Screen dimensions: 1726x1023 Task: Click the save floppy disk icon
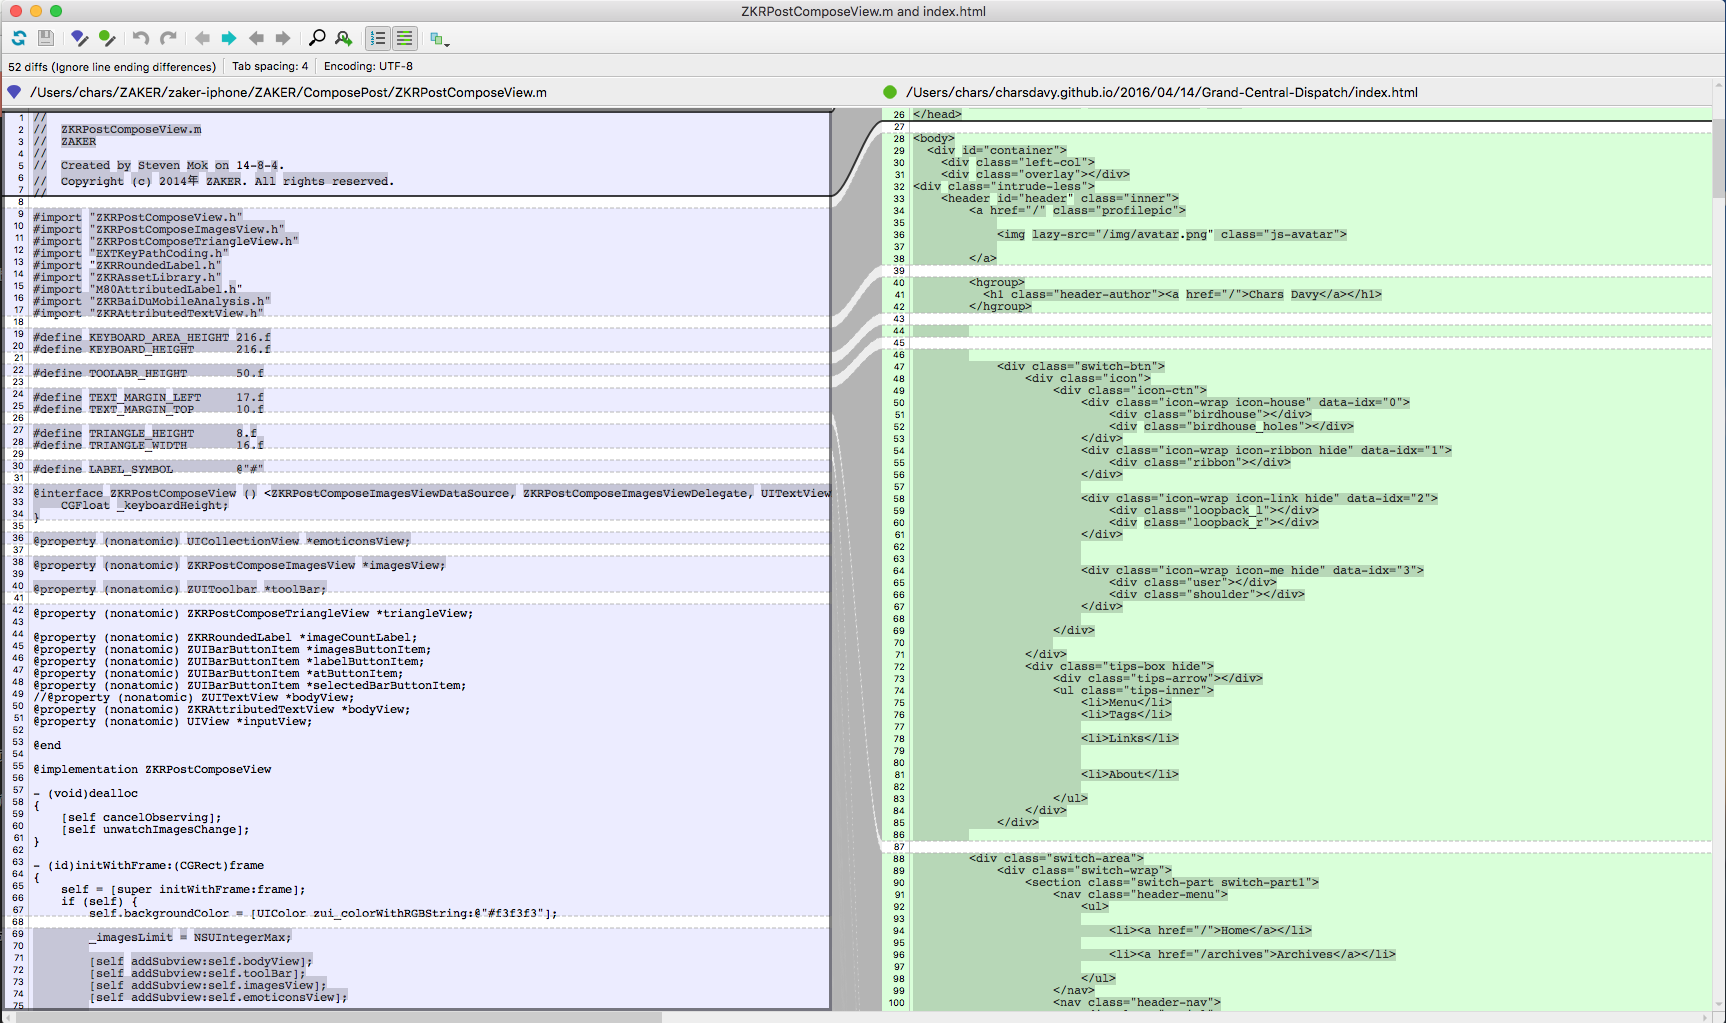(46, 38)
